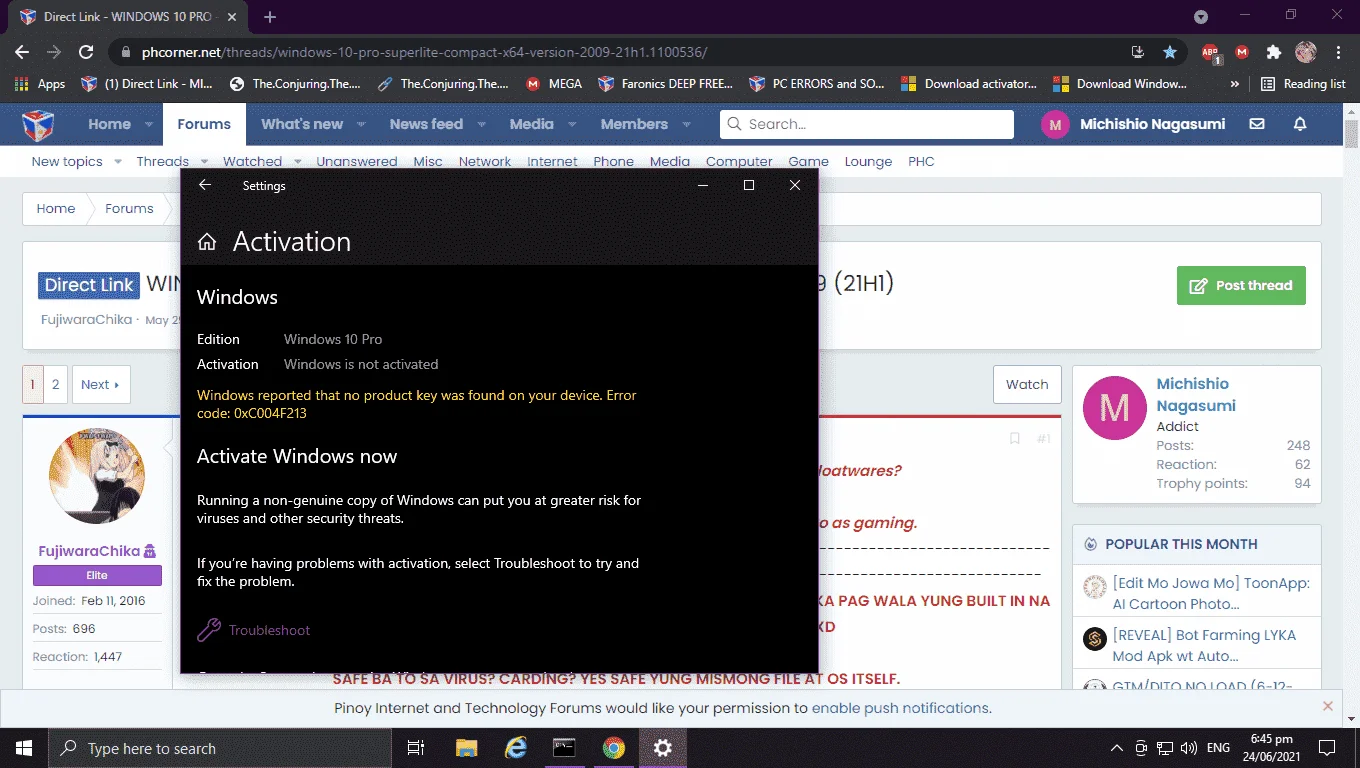Select Lounge in sub-navigation

pyautogui.click(x=868, y=161)
